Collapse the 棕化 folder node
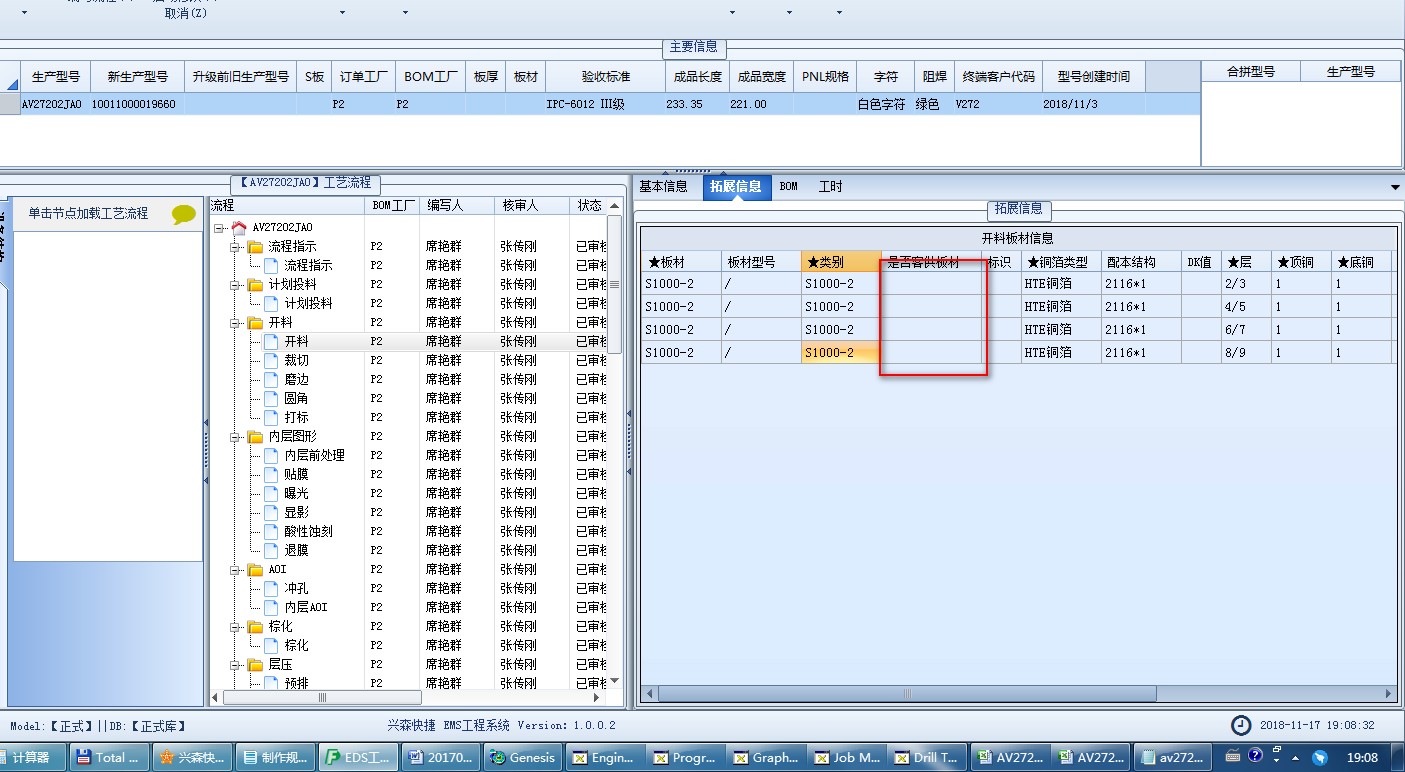This screenshot has width=1405, height=772. [x=236, y=627]
